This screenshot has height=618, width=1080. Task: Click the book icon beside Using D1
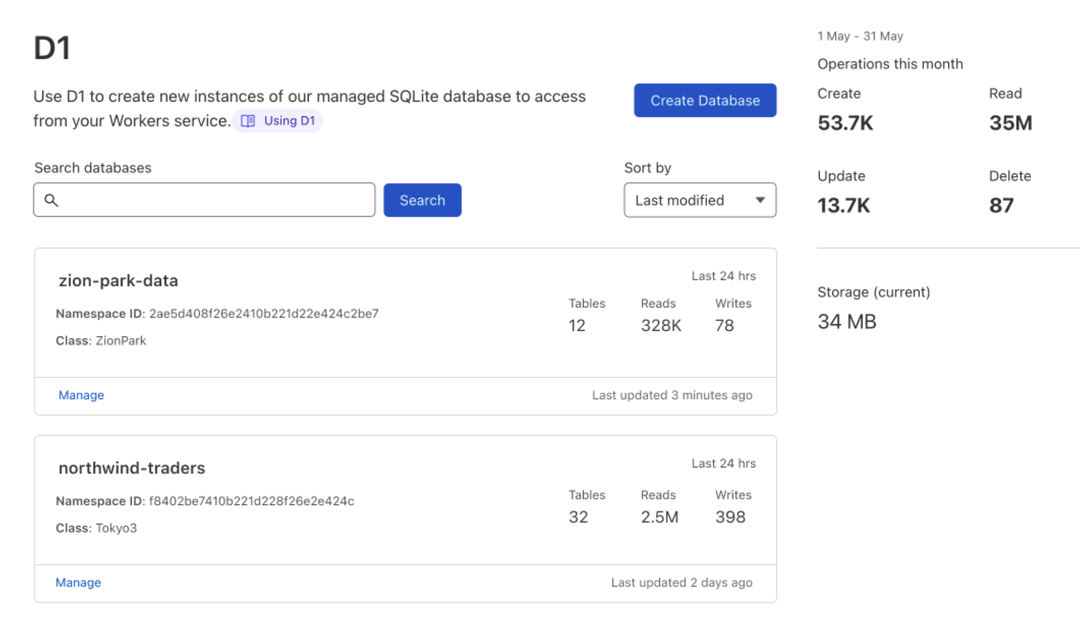[x=248, y=121]
